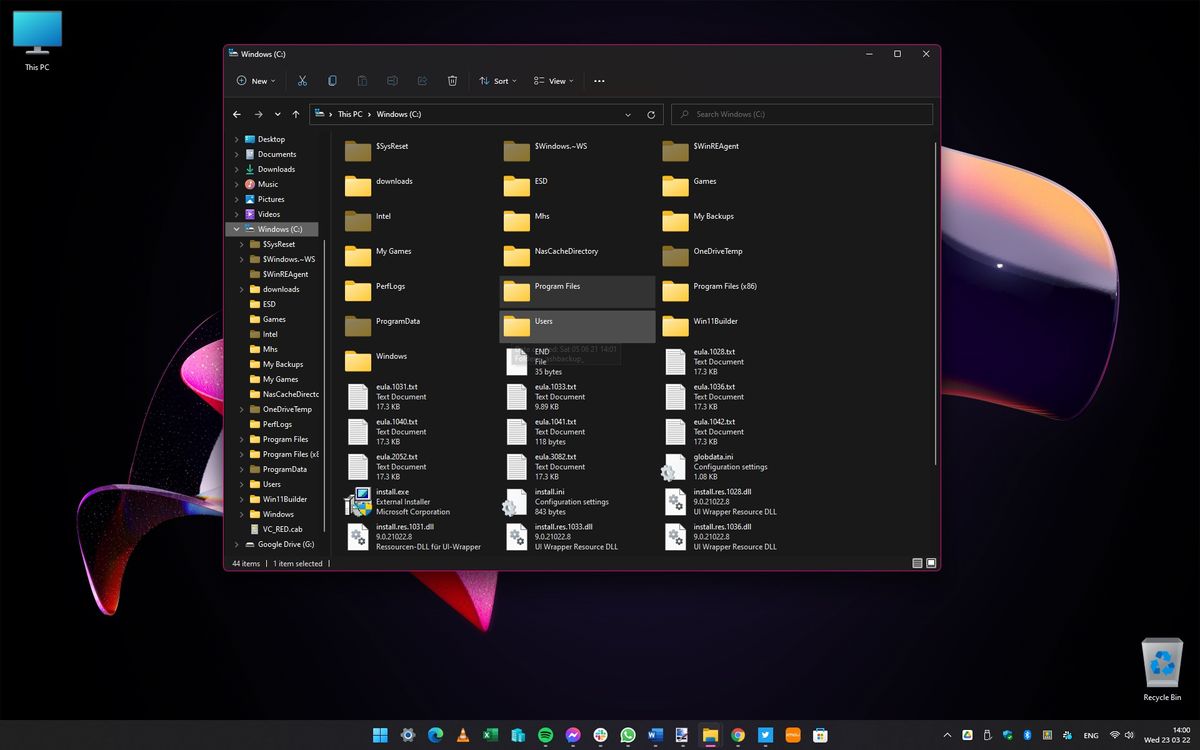
Task: Collapse the Windows (C:) tree item
Action: tap(234, 229)
